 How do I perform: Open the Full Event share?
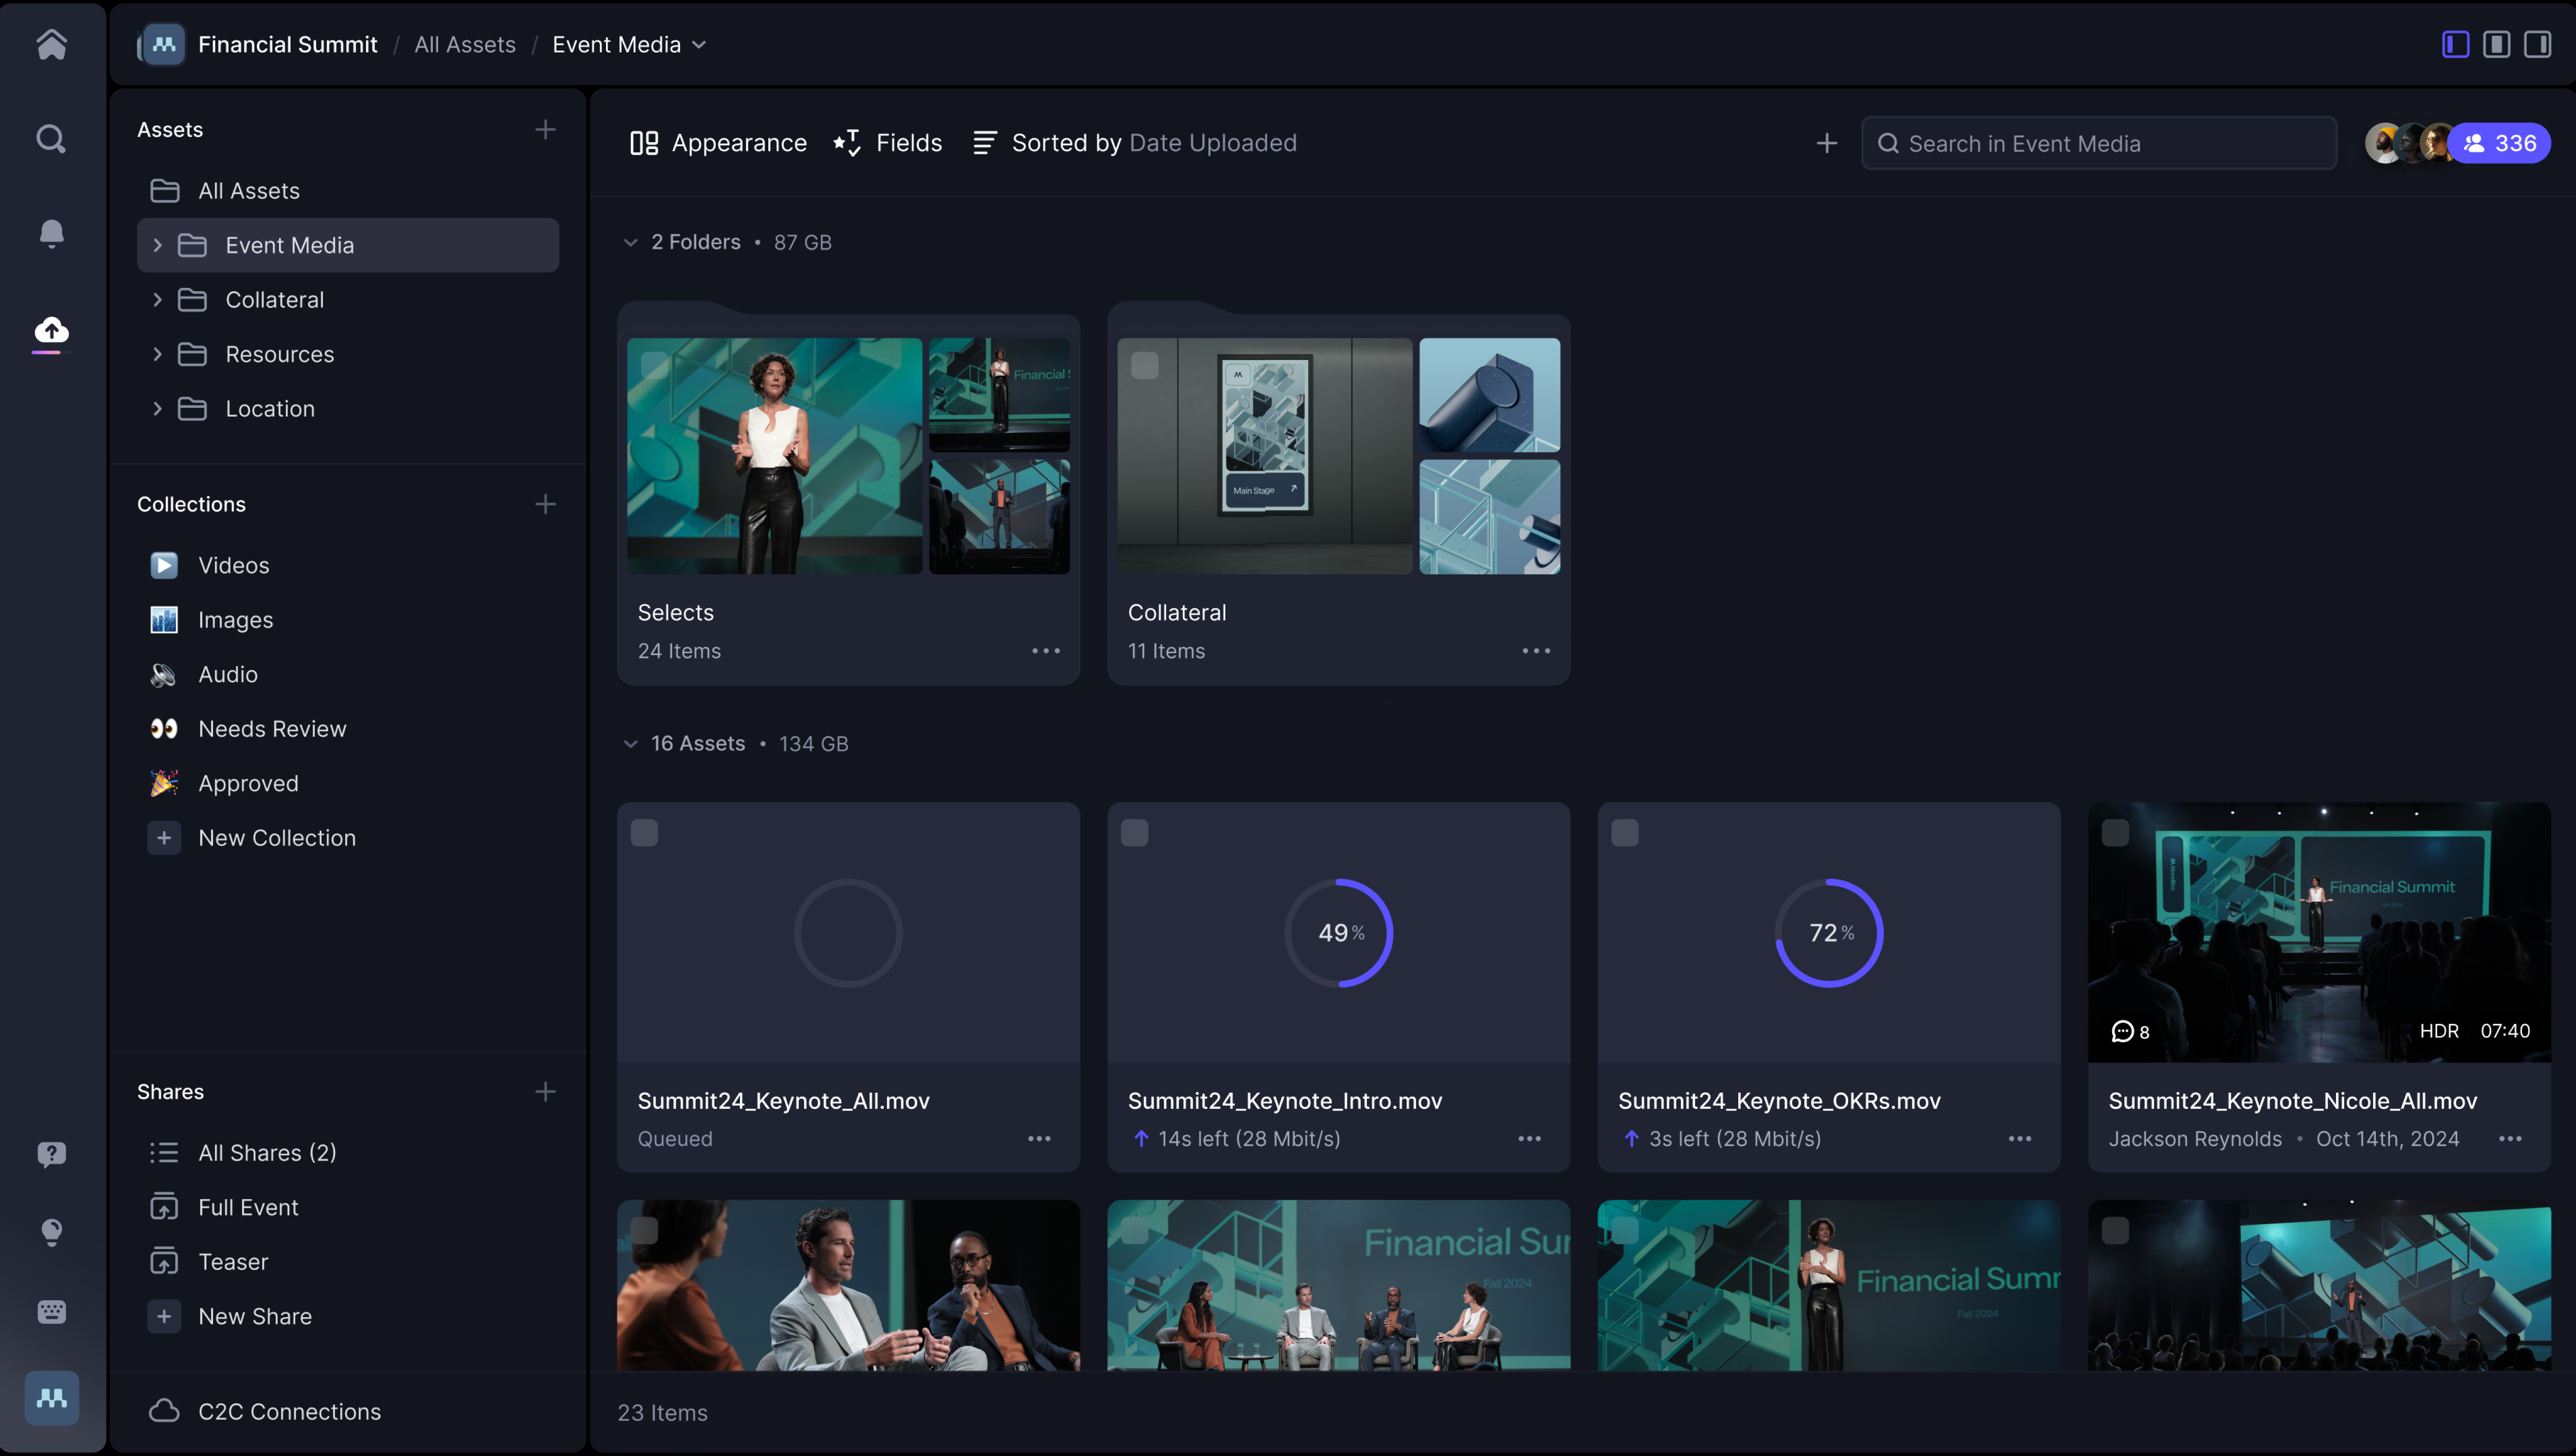tap(248, 1207)
